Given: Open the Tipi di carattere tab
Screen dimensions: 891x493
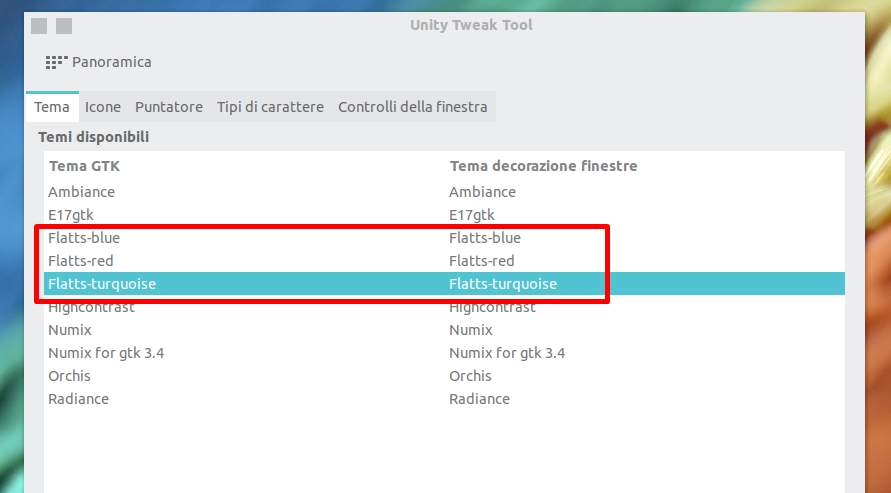Looking at the screenshot, I should point(270,107).
